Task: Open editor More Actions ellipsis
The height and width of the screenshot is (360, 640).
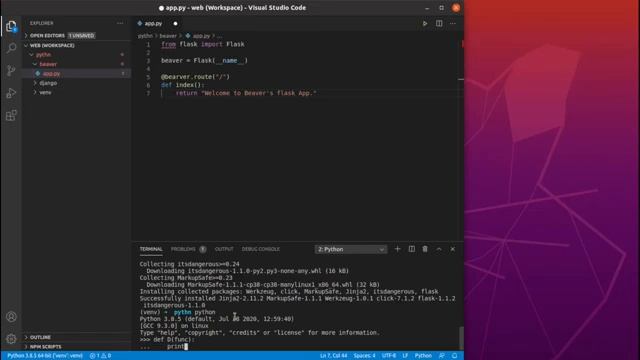Action: click(453, 24)
